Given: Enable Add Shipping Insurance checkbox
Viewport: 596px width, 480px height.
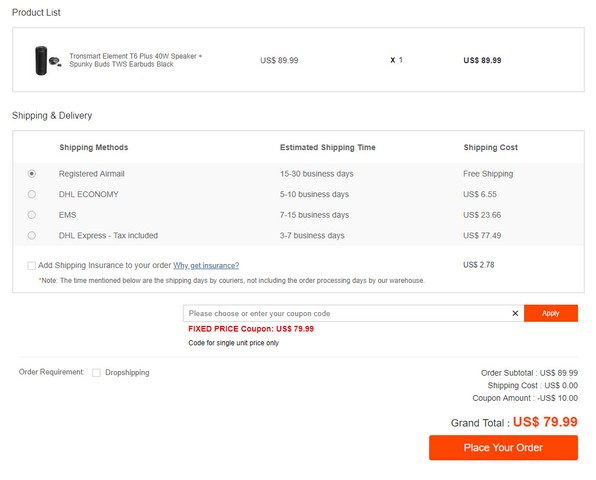Looking at the screenshot, I should 32,265.
